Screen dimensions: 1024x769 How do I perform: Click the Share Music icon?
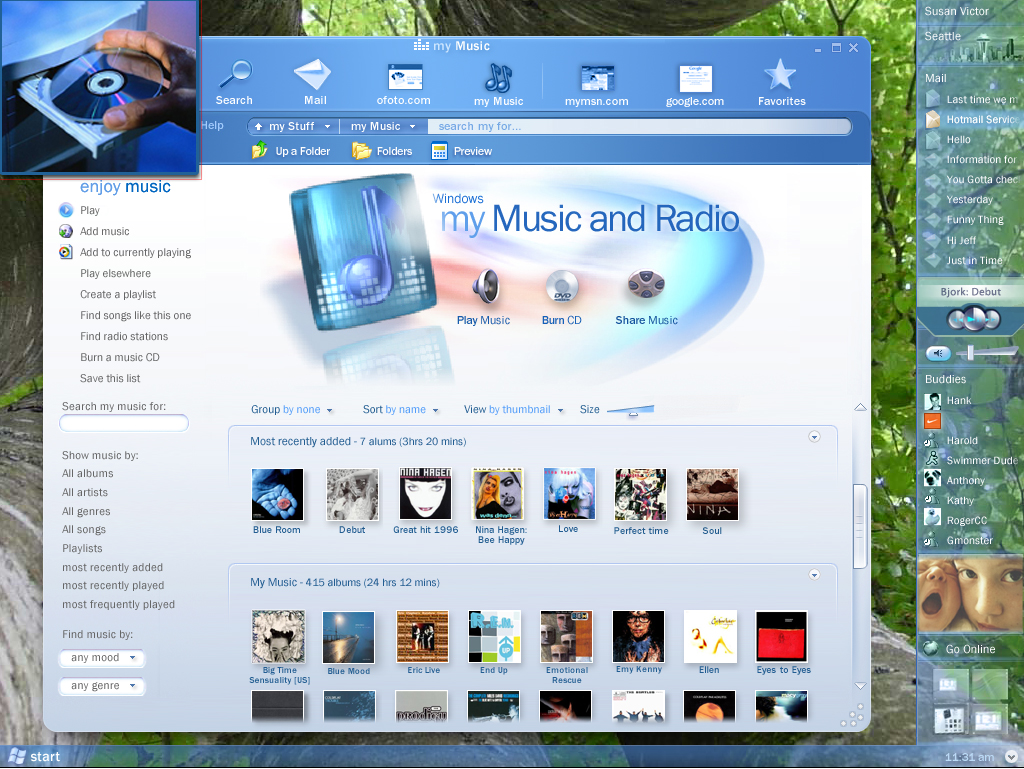point(646,285)
